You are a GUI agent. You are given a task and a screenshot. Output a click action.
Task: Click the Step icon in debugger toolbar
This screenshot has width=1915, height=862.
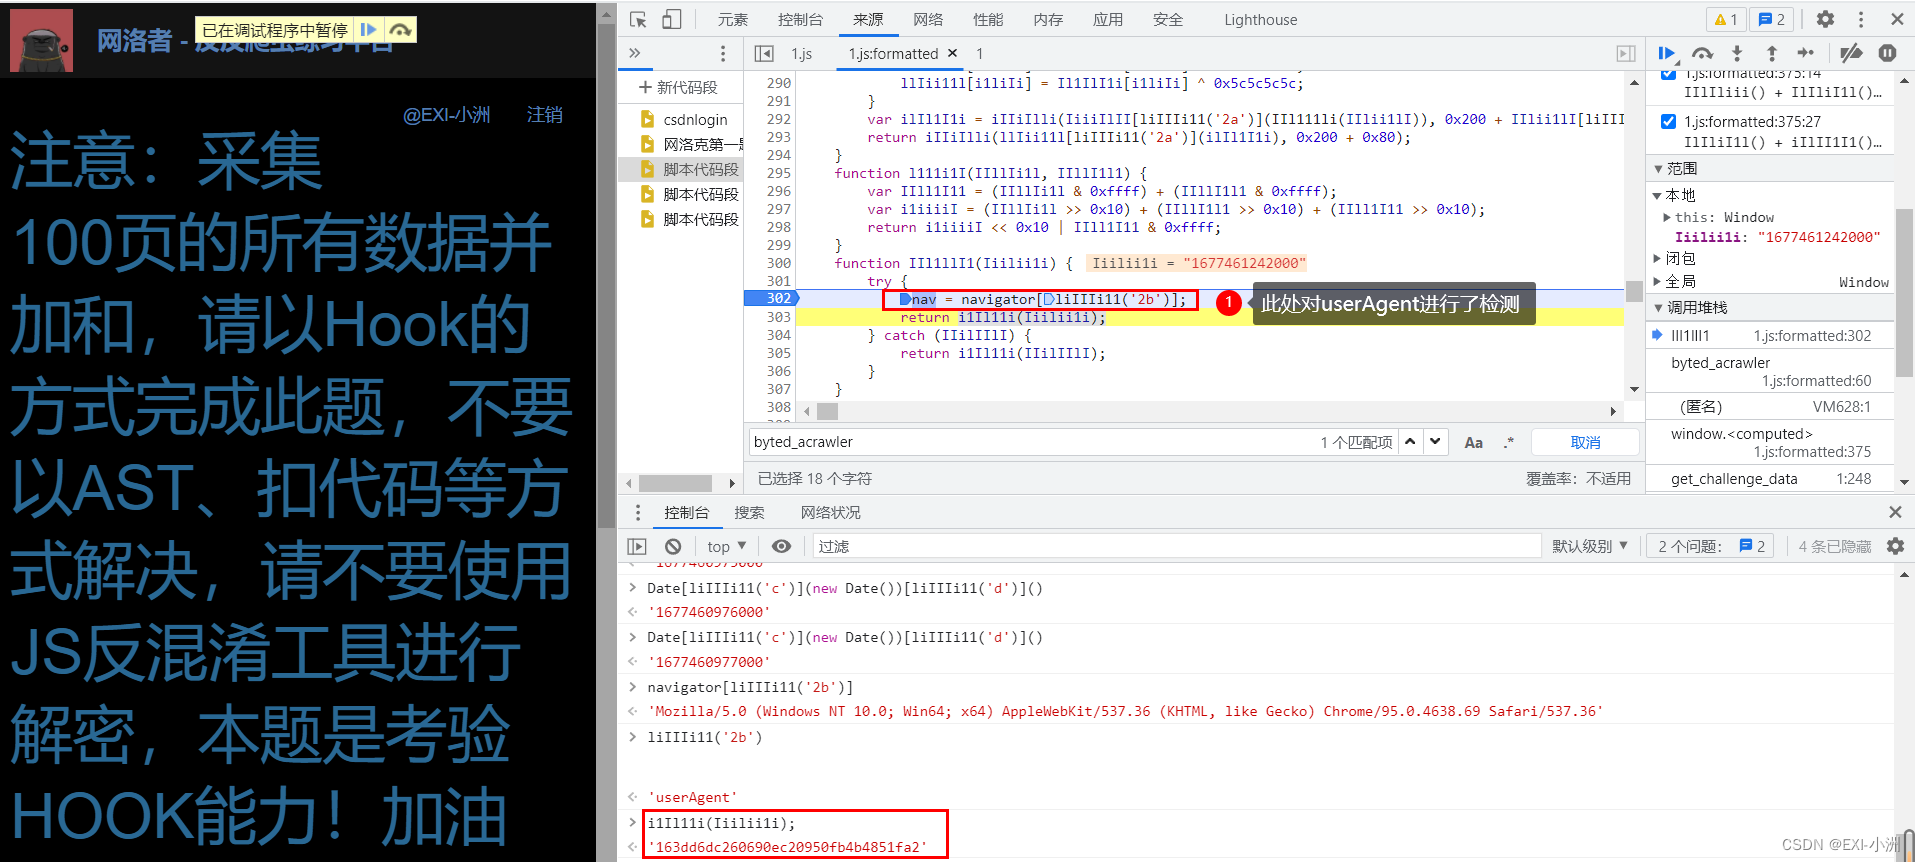[1805, 53]
